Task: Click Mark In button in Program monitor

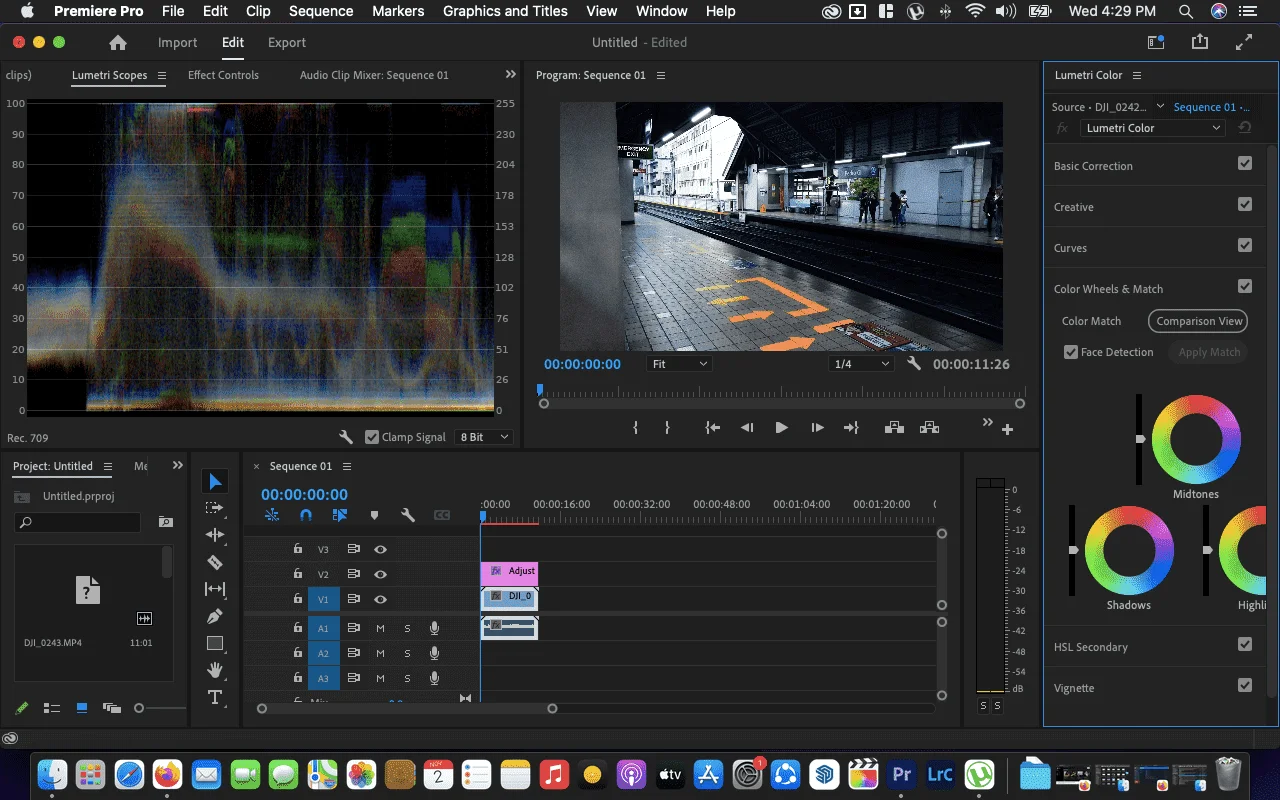Action: 636,427
